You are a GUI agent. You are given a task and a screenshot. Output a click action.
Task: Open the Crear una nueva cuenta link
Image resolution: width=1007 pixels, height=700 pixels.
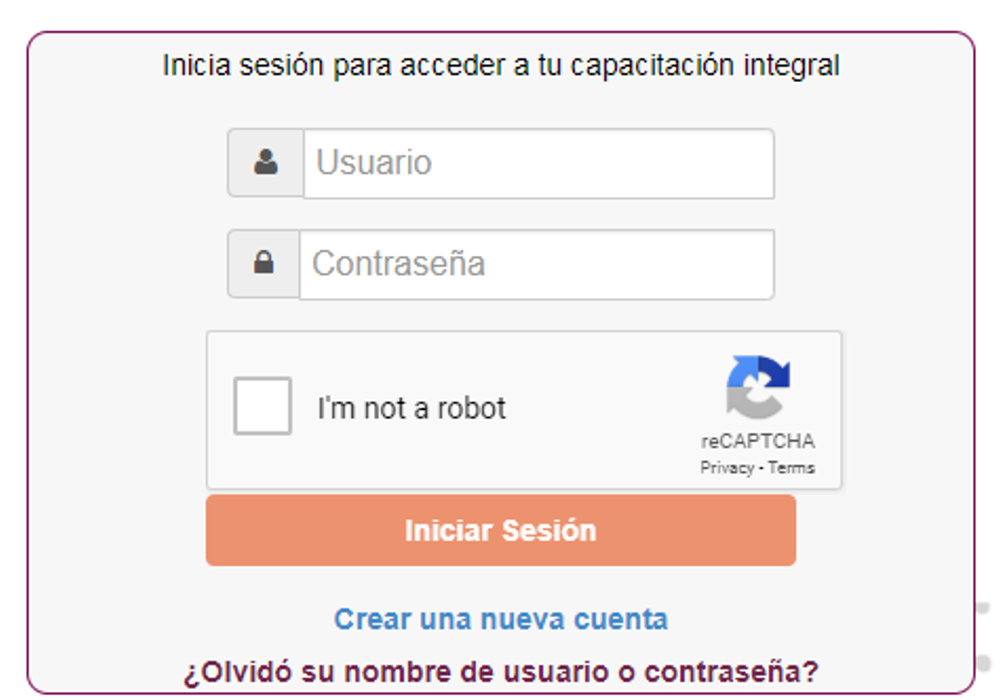[501, 619]
